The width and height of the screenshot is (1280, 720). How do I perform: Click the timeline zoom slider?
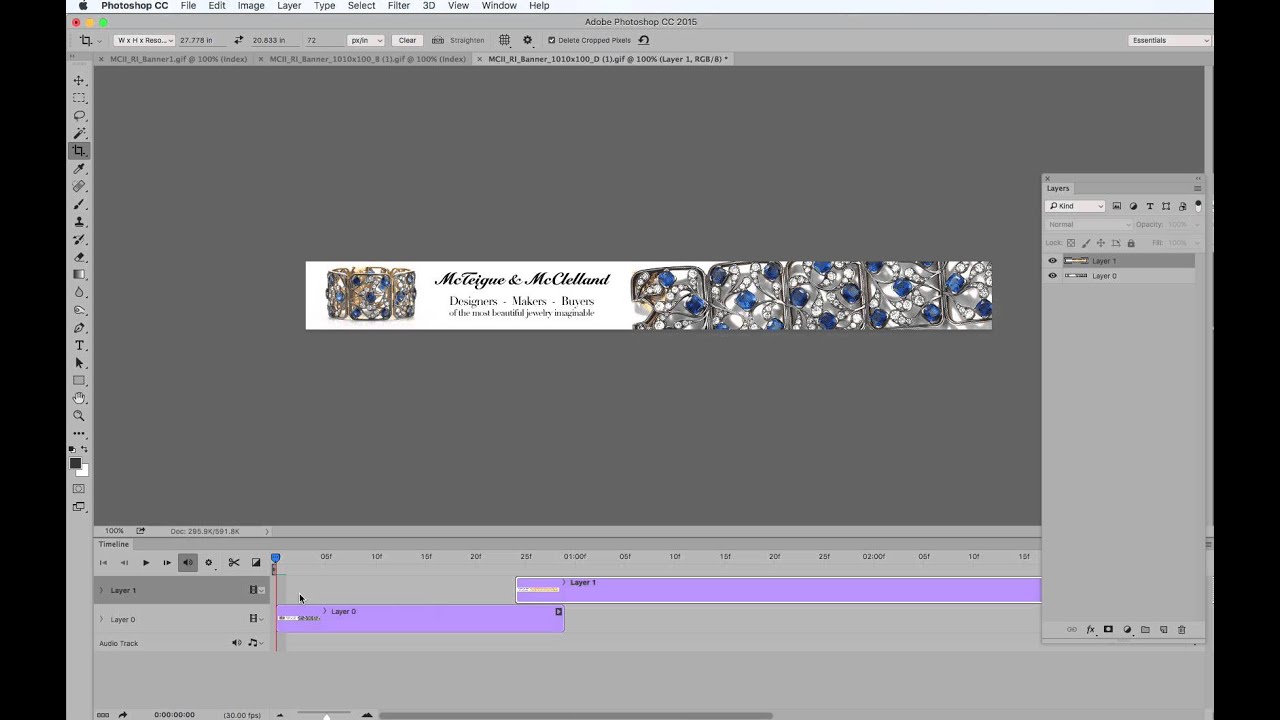pos(326,715)
